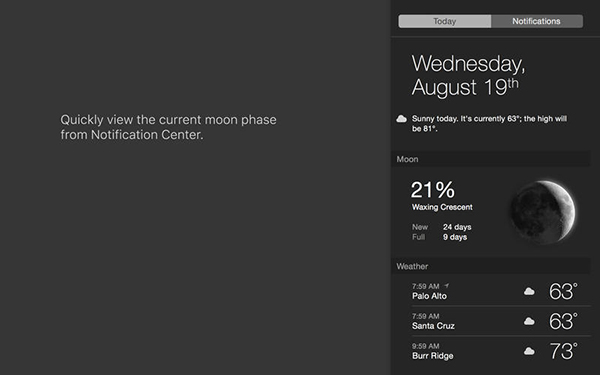Viewport: 600px width, 375px height.
Task: Click the location arrow next to 7:59 AM
Action: (x=447, y=286)
